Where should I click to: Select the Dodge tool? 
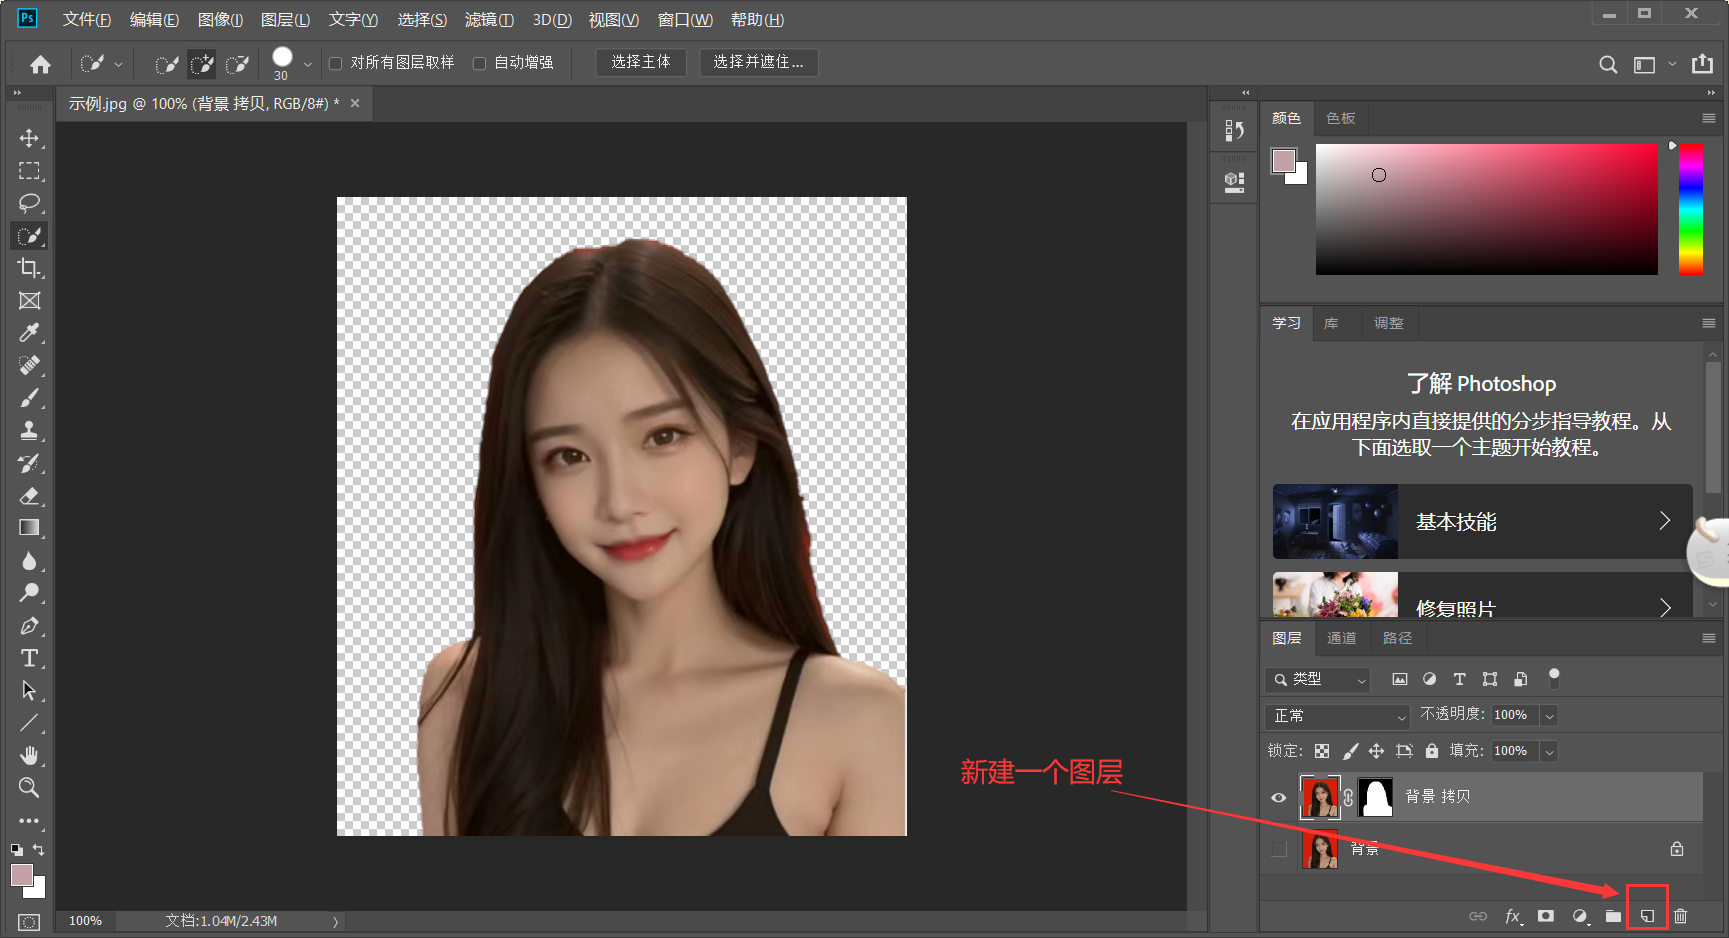coord(29,593)
